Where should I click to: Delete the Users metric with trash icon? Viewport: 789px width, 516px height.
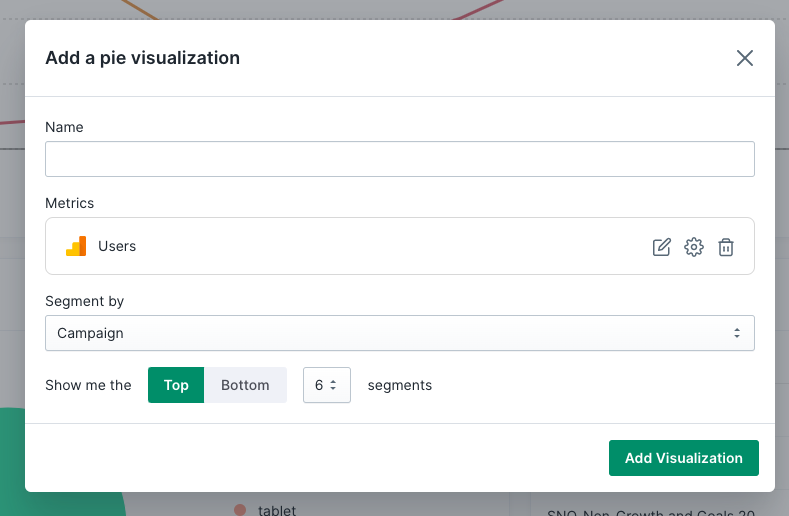726,247
